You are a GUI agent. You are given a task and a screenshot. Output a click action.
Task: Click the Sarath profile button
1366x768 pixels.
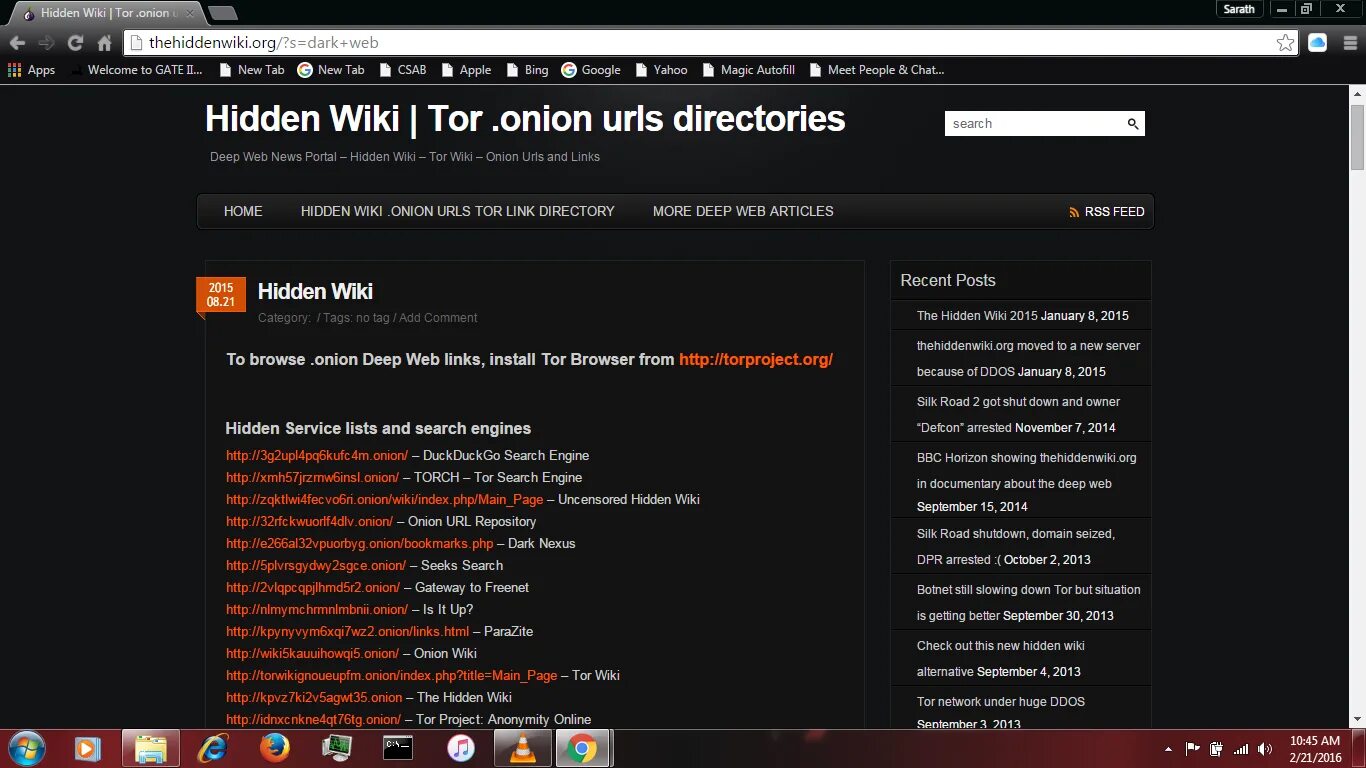(x=1239, y=9)
